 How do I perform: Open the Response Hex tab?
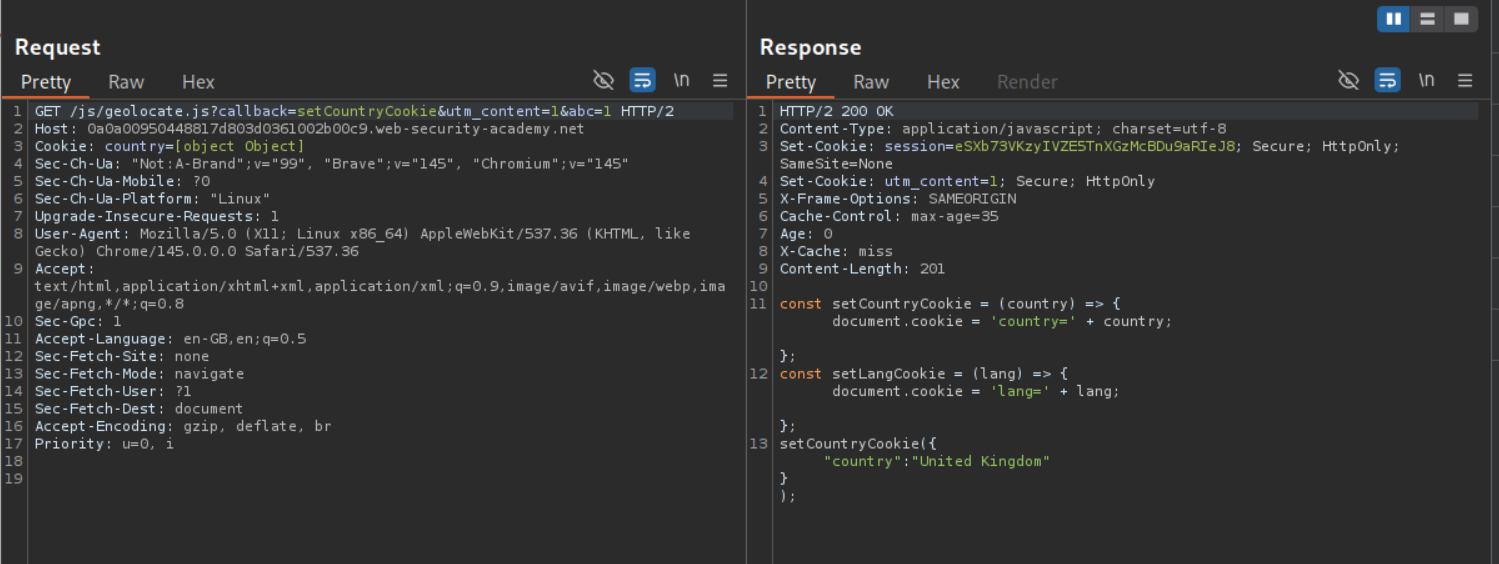tap(943, 82)
